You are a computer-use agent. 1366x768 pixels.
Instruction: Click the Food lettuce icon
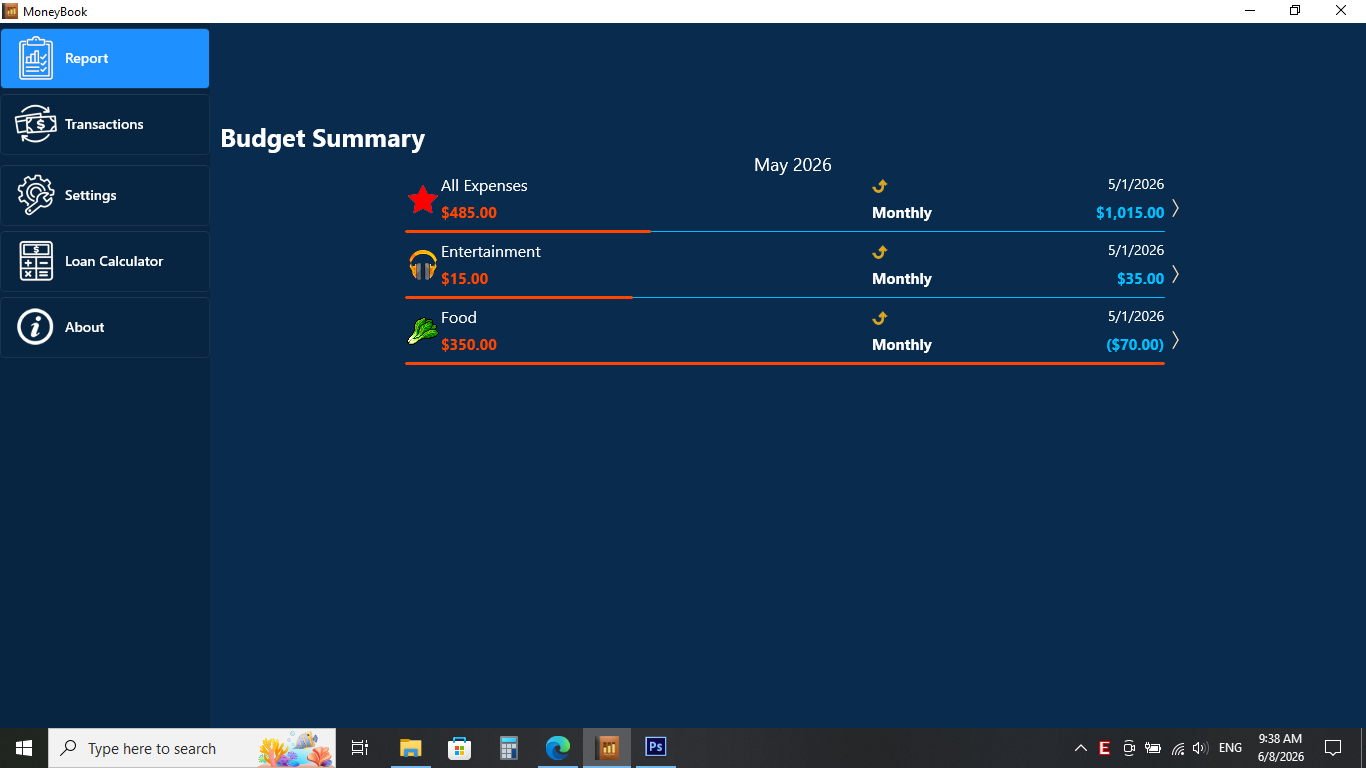pyautogui.click(x=423, y=331)
